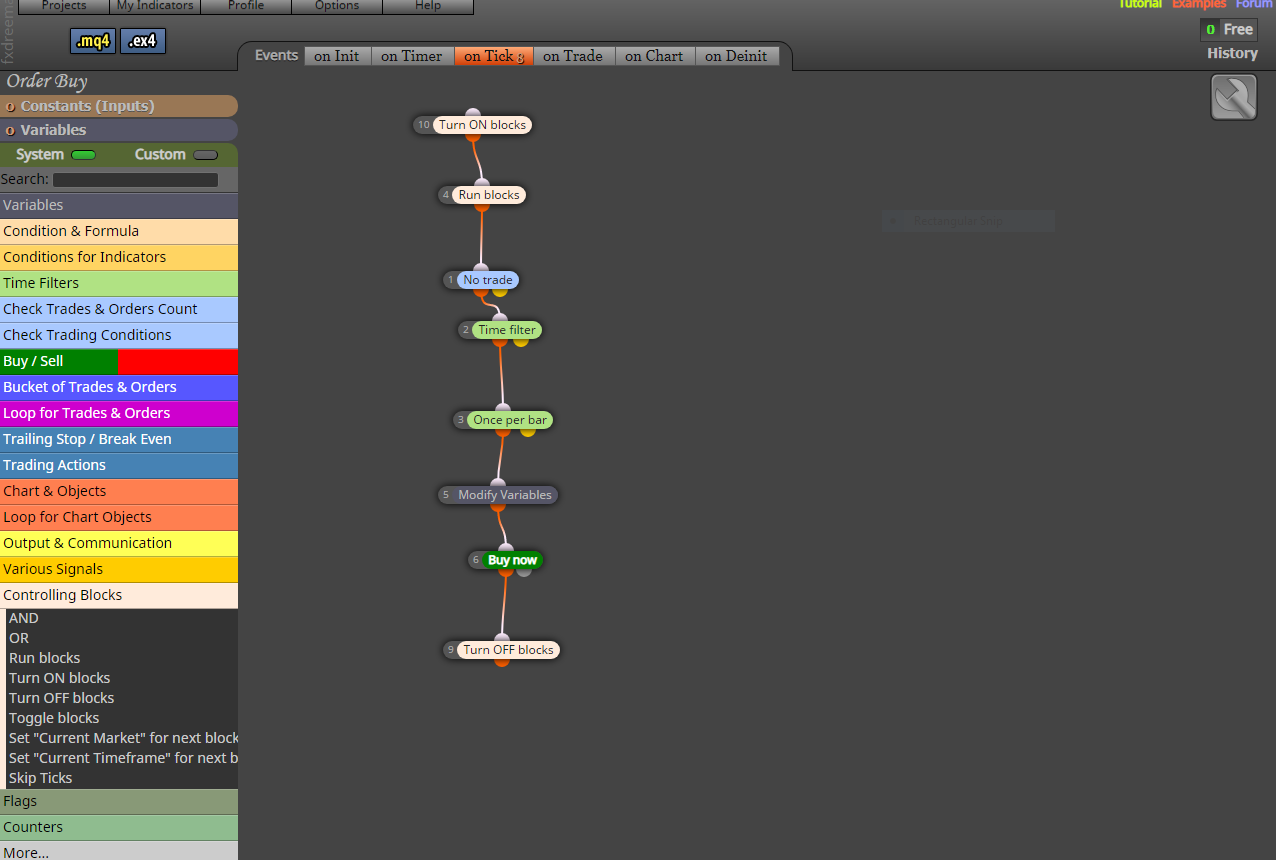Expand Loop for Trades & Orders category

pos(119,413)
